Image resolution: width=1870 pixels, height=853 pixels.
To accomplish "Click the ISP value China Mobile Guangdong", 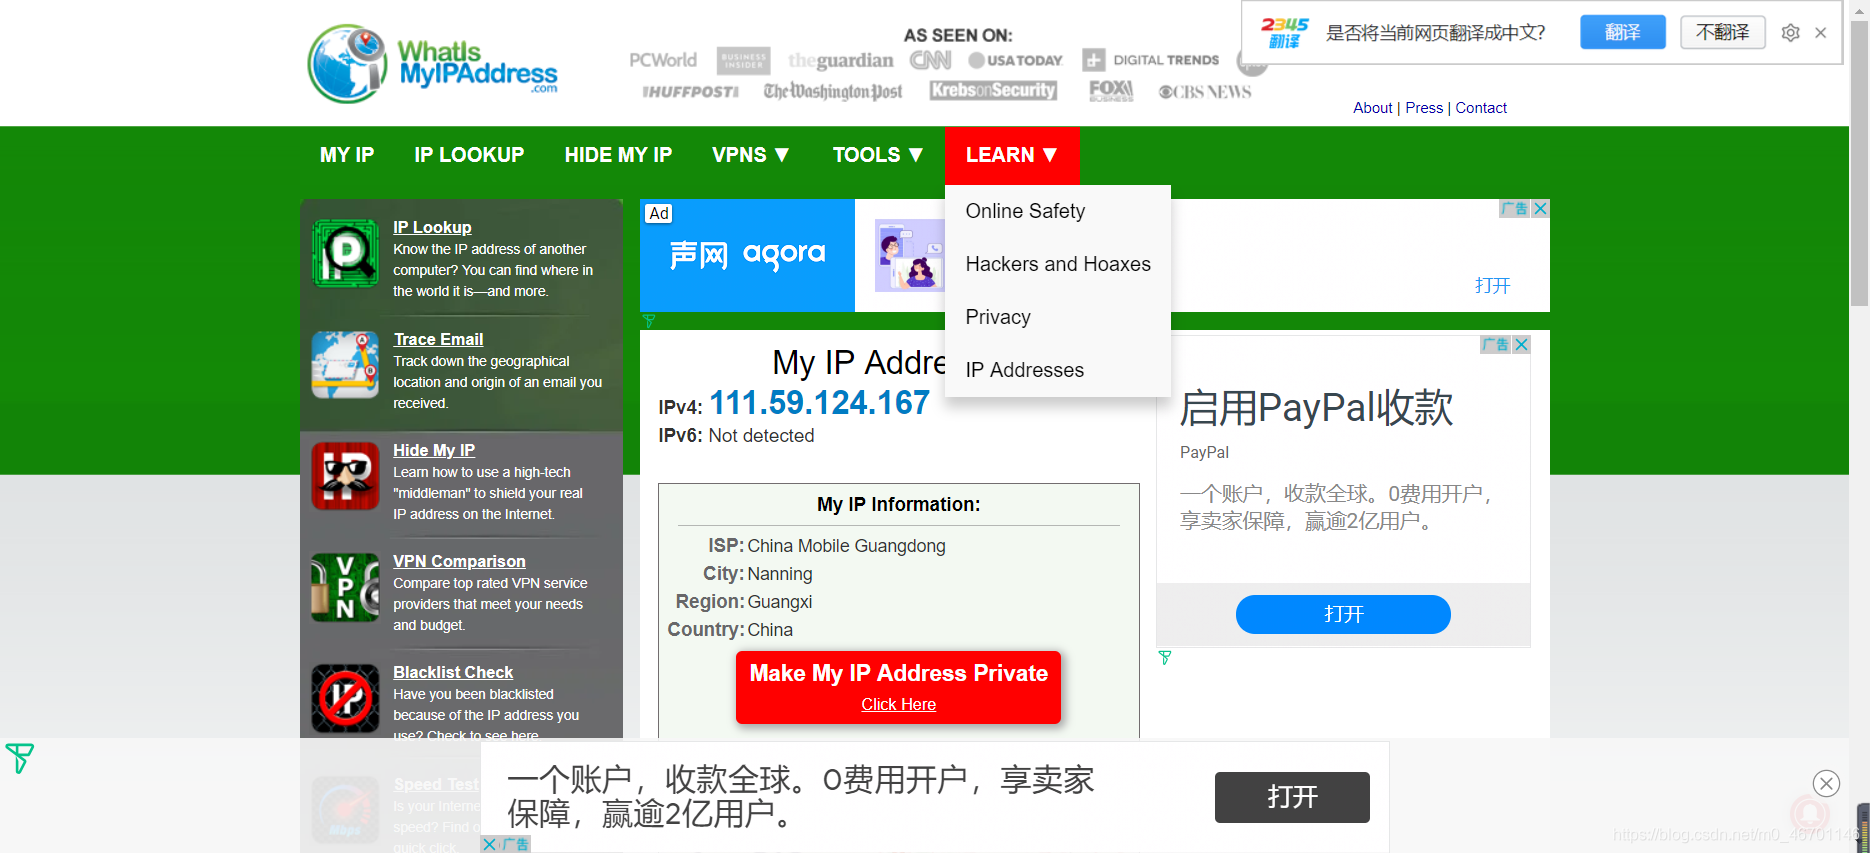I will (x=846, y=546).
